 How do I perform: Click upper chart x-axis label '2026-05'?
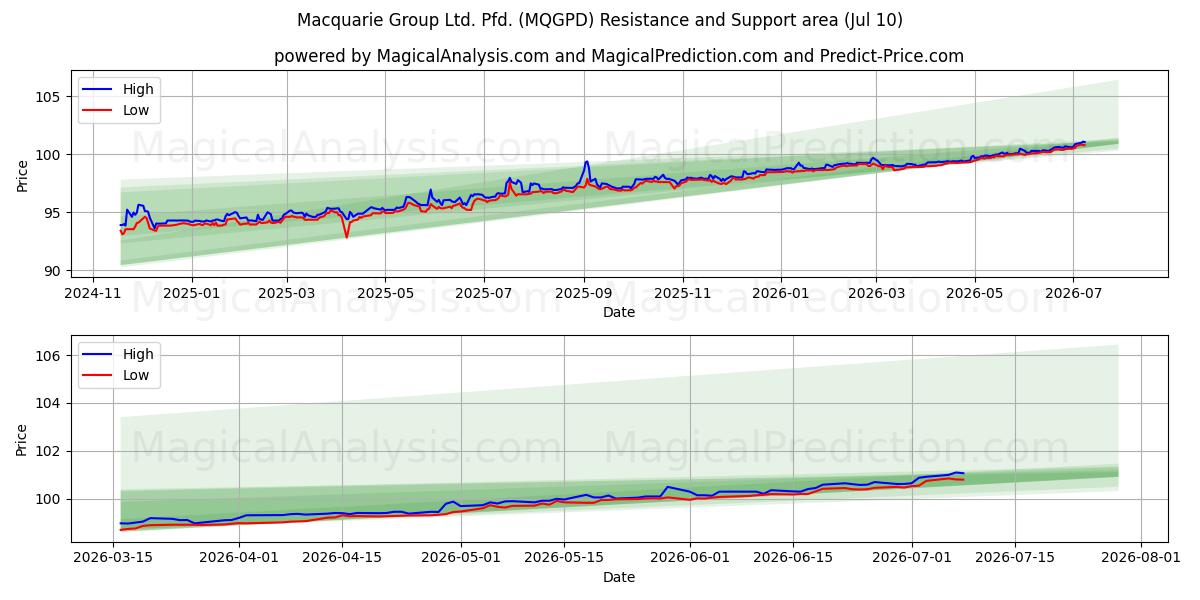tap(975, 294)
